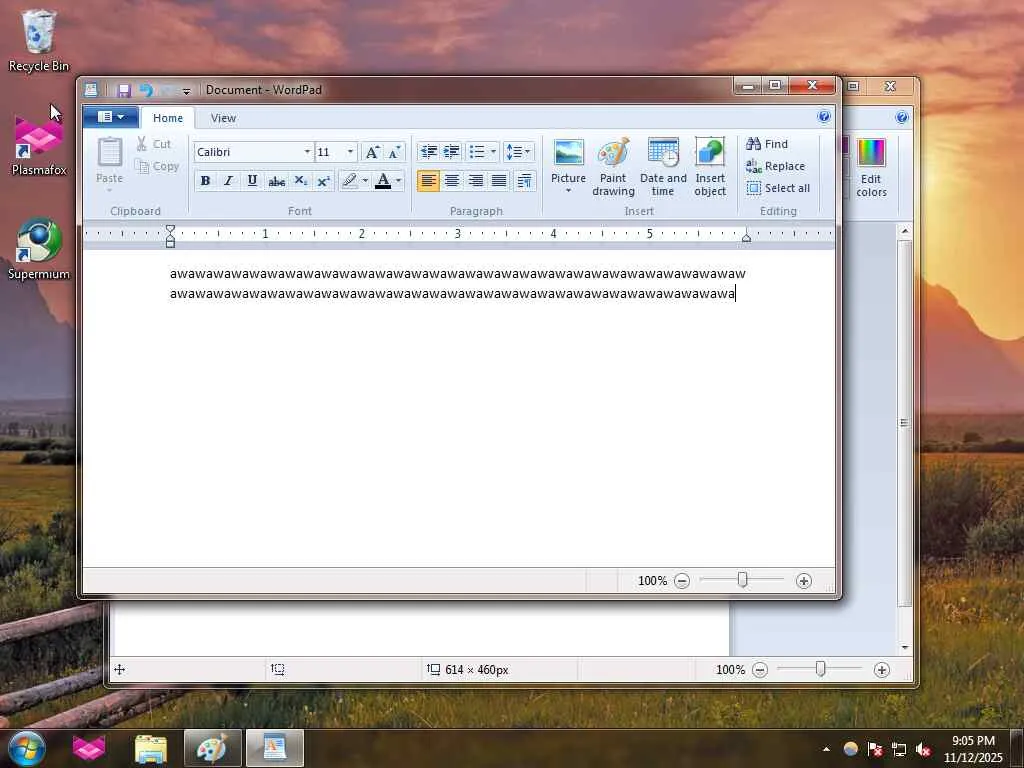Click the line spacing icon
Screen dimensions: 1024x768
click(514, 152)
